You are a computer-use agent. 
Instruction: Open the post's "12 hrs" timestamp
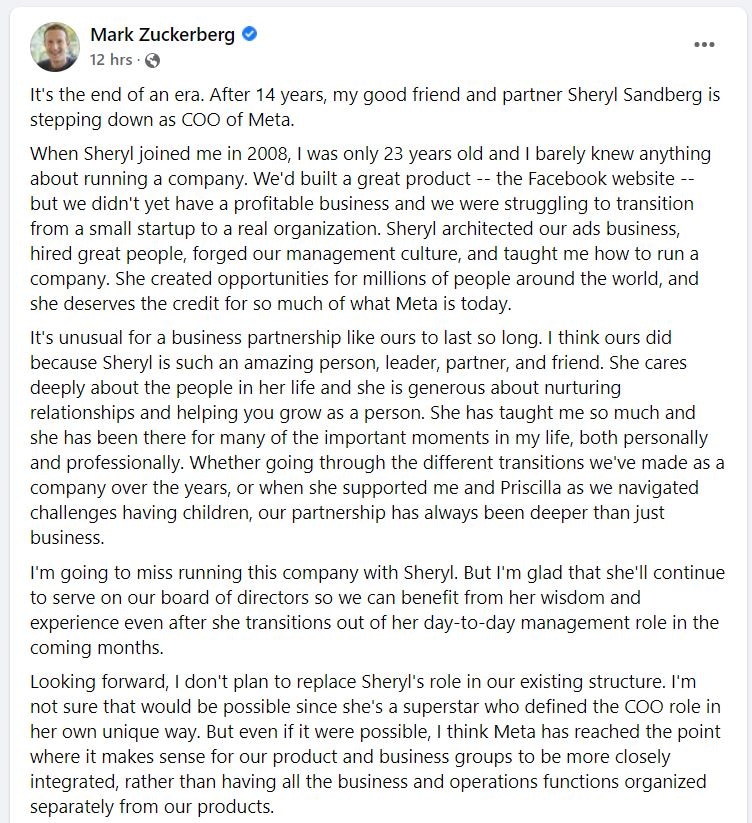[x=111, y=60]
